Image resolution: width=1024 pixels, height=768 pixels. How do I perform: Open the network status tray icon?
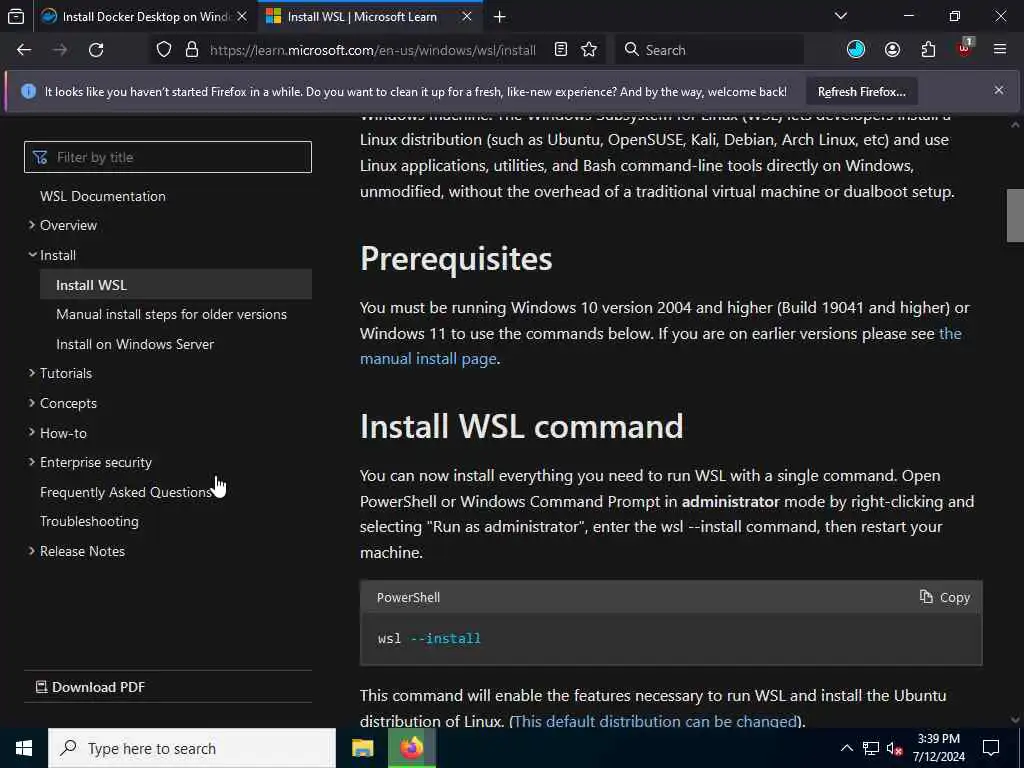pos(871,748)
